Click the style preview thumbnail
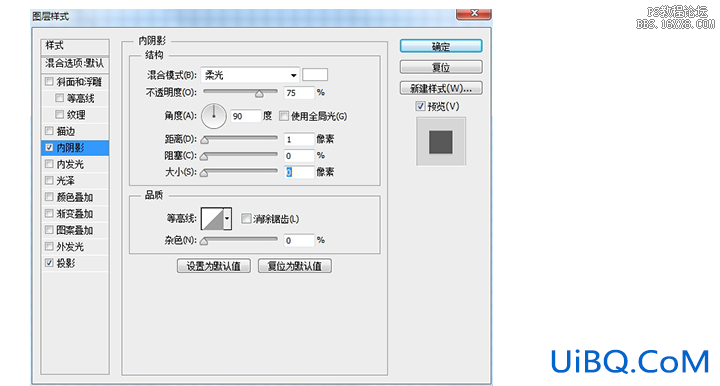Image resolution: width=720 pixels, height=386 pixels. click(441, 141)
